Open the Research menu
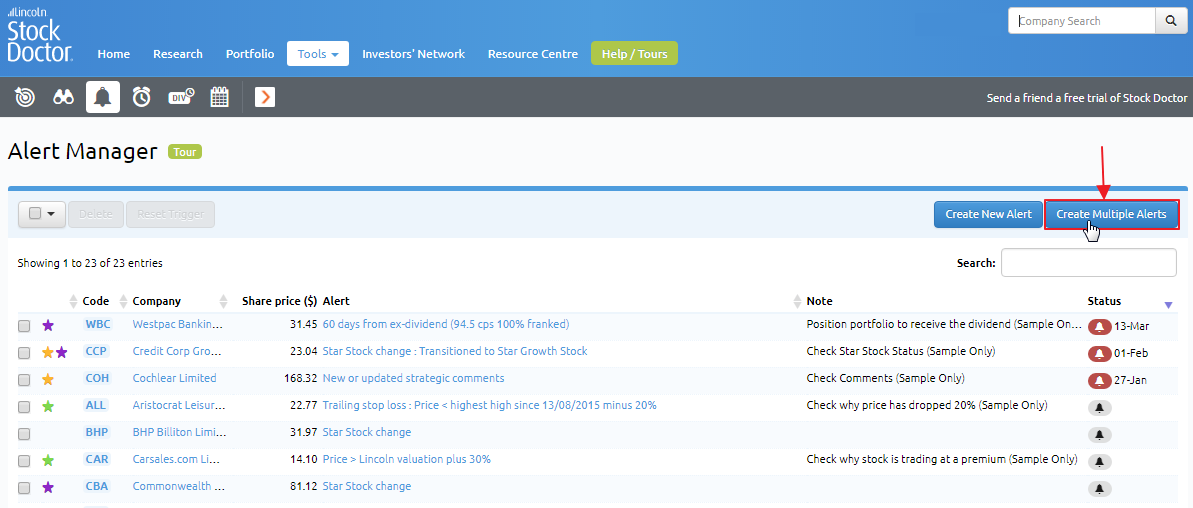The height and width of the screenshot is (508, 1193). click(x=178, y=54)
